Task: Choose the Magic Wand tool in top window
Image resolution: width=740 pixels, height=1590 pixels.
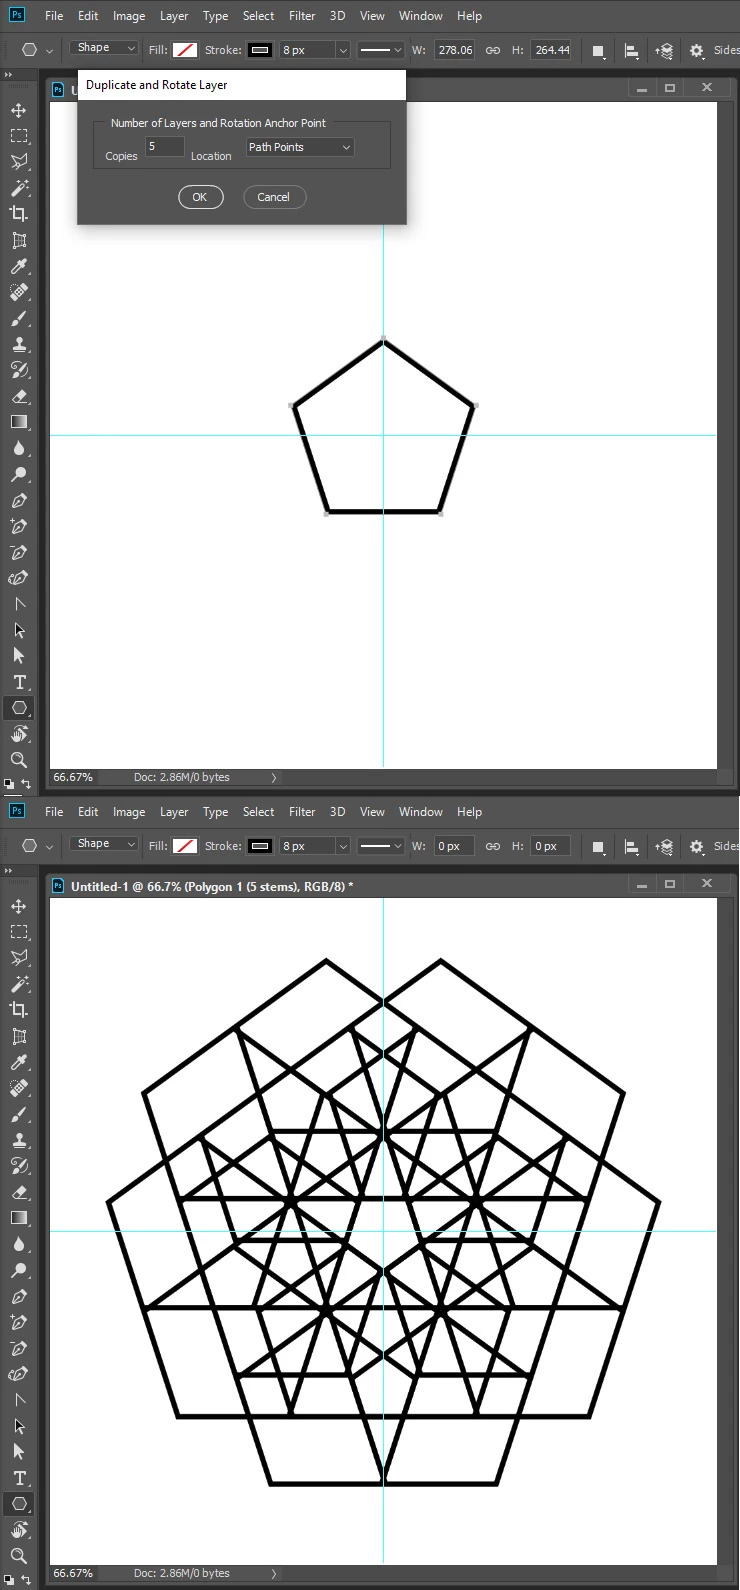Action: [x=19, y=188]
